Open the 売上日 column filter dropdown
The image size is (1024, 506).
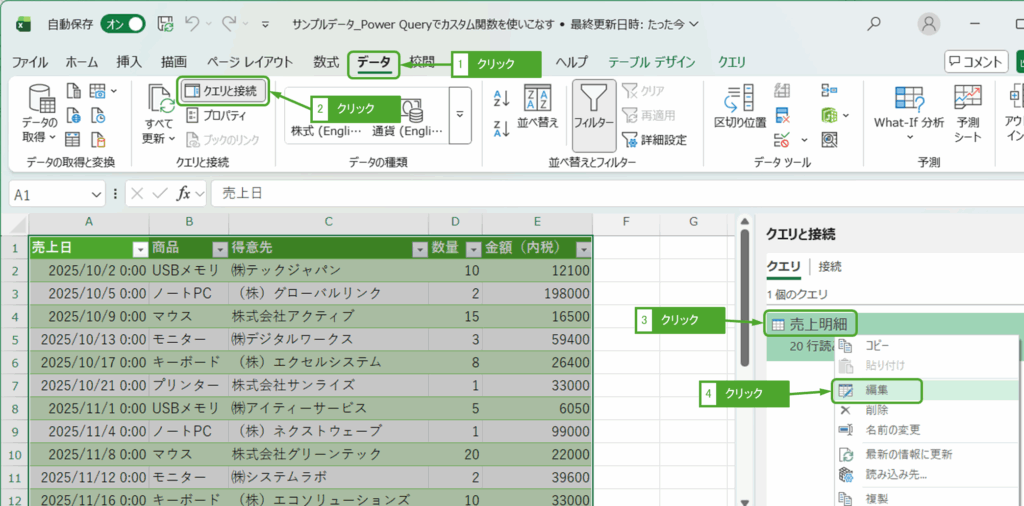(140, 249)
